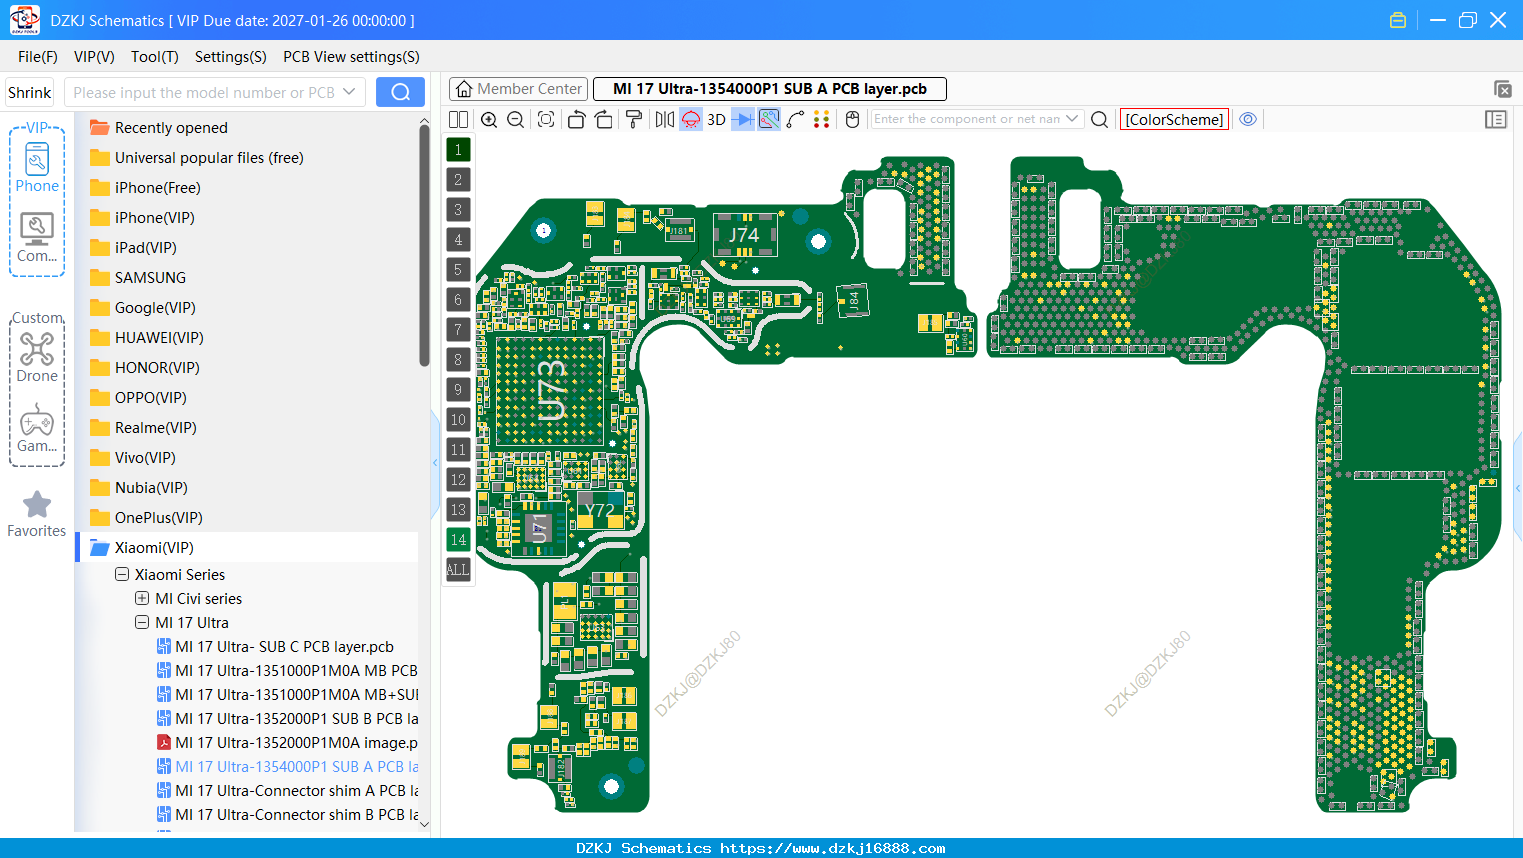Click the toolbox icon in title bar
The width and height of the screenshot is (1523, 858).
click(x=1398, y=20)
